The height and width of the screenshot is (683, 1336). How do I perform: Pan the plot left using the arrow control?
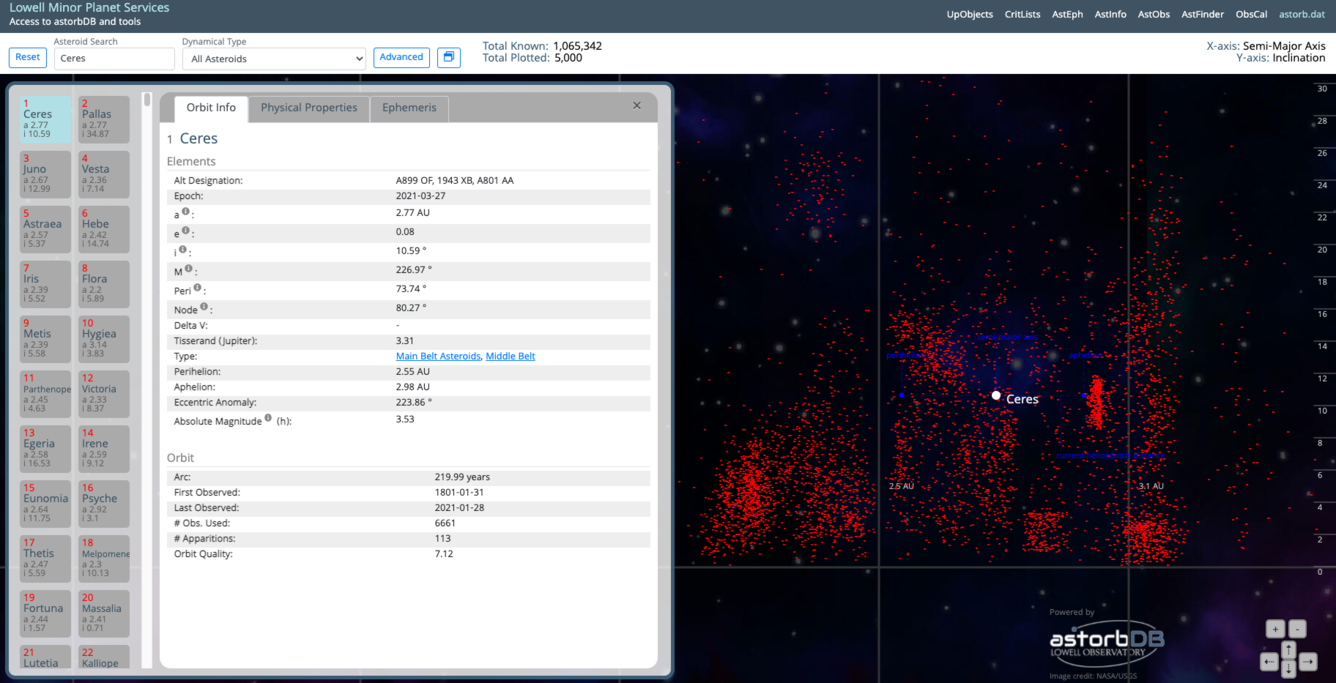click(x=1269, y=661)
